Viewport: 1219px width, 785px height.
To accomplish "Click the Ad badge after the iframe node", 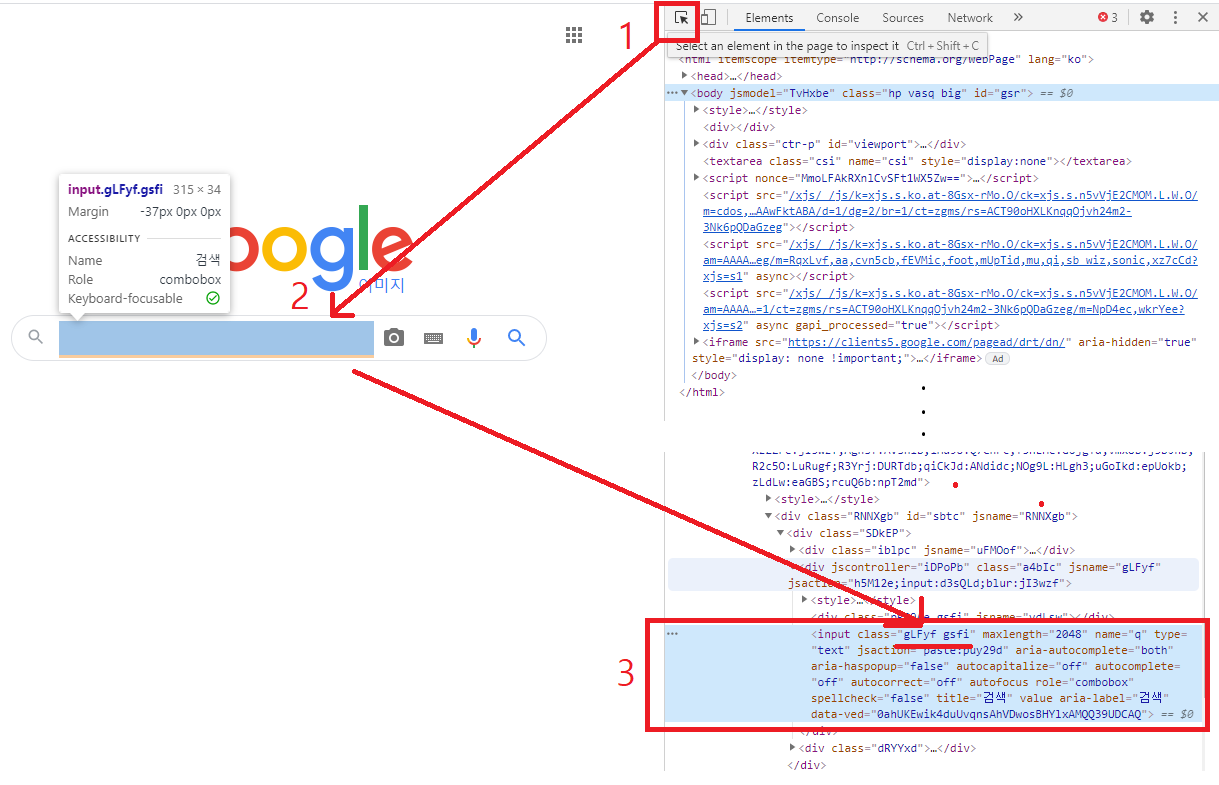I will click(x=997, y=359).
